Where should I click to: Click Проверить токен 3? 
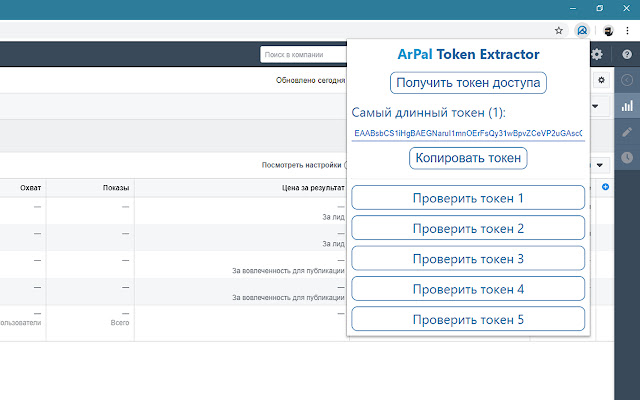tap(468, 258)
